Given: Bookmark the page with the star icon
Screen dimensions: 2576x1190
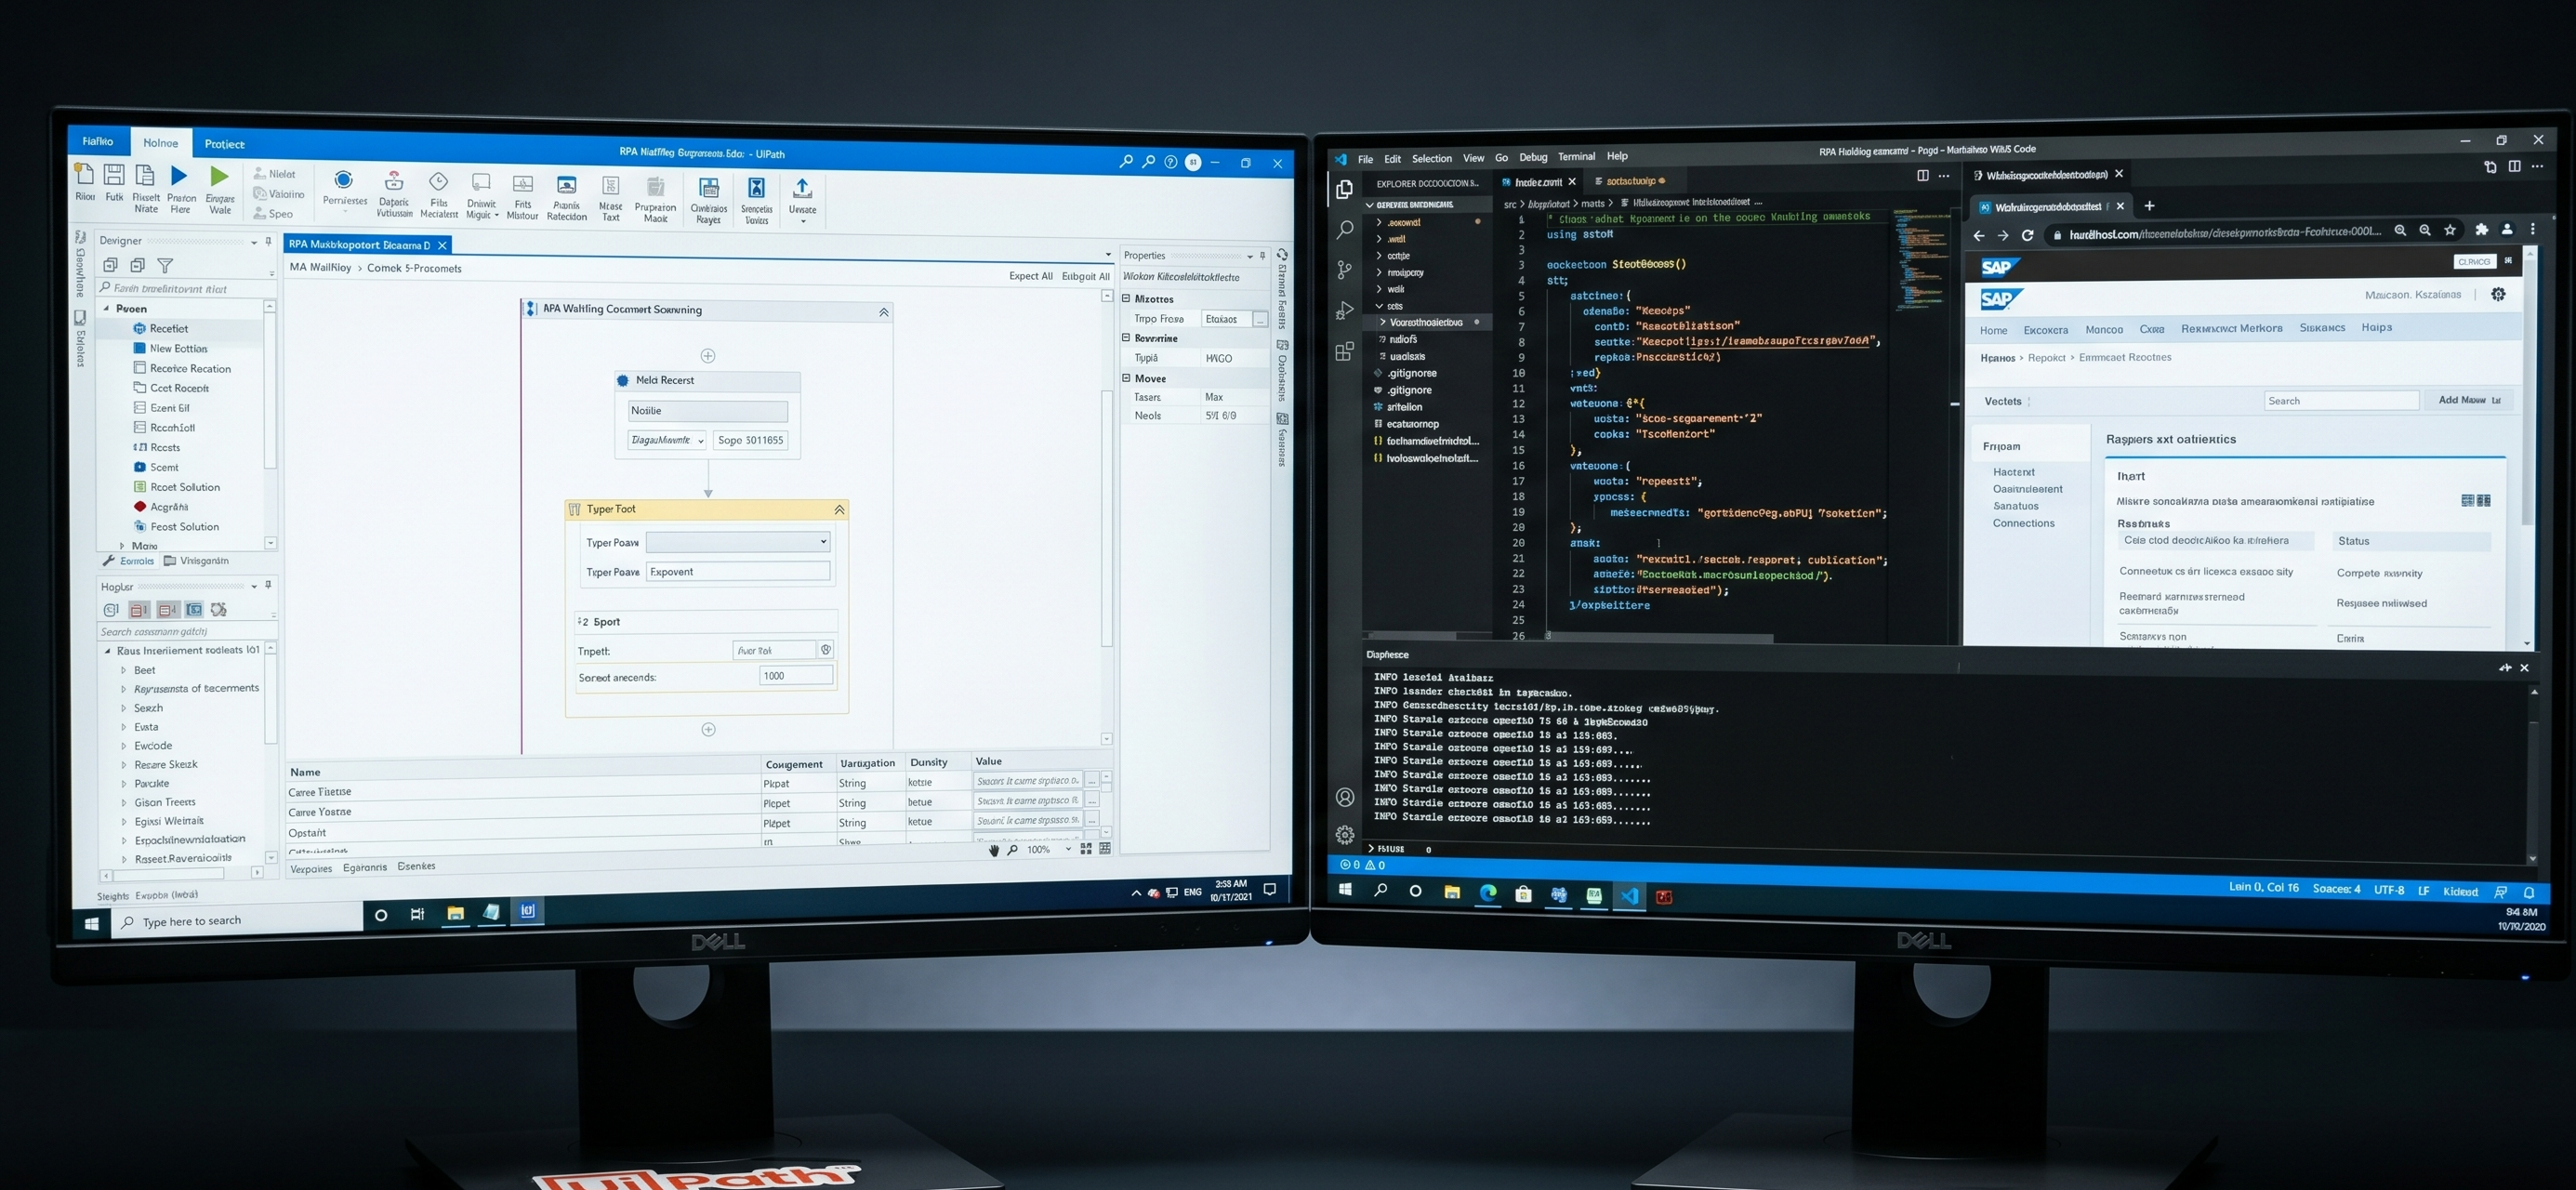Looking at the screenshot, I should (x=2450, y=231).
